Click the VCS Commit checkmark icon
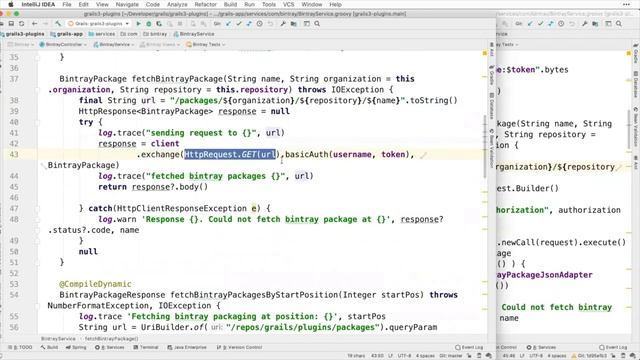Screen dimensions: 640x360 click(239, 24)
